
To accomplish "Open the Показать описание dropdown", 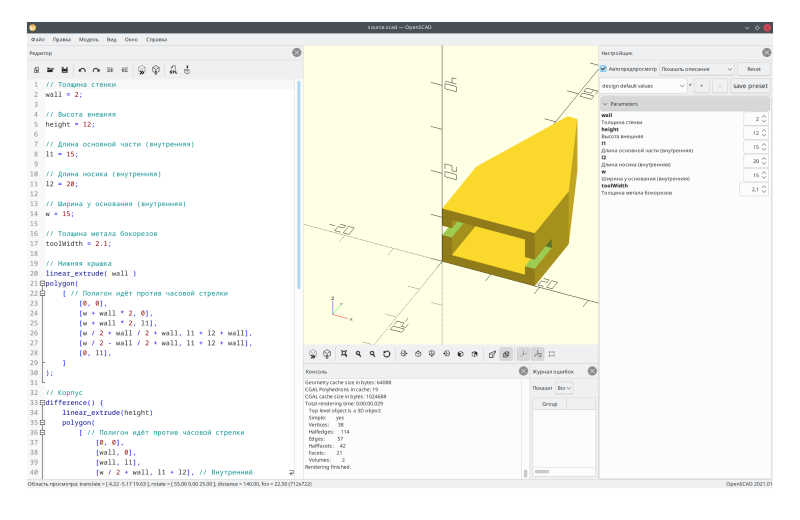I will click(x=696, y=69).
